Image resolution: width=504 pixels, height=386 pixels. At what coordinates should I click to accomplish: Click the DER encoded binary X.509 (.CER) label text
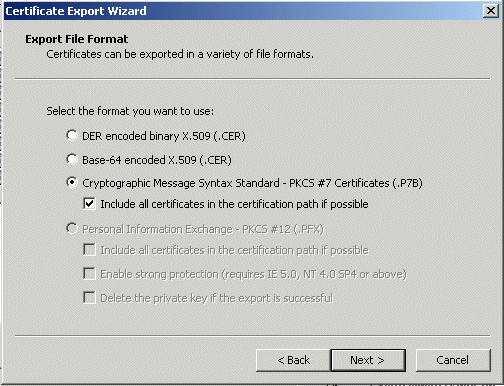pos(164,136)
